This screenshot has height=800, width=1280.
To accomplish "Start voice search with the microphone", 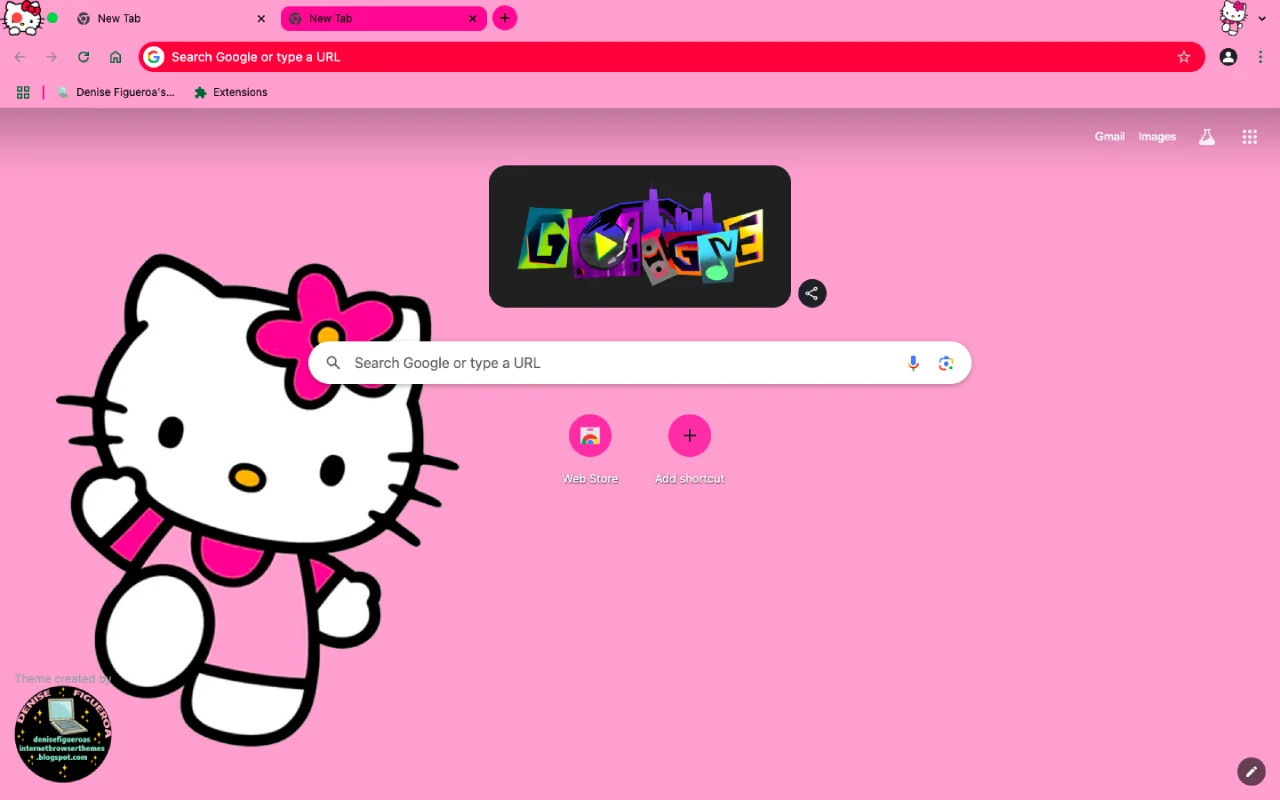I will (x=913, y=363).
